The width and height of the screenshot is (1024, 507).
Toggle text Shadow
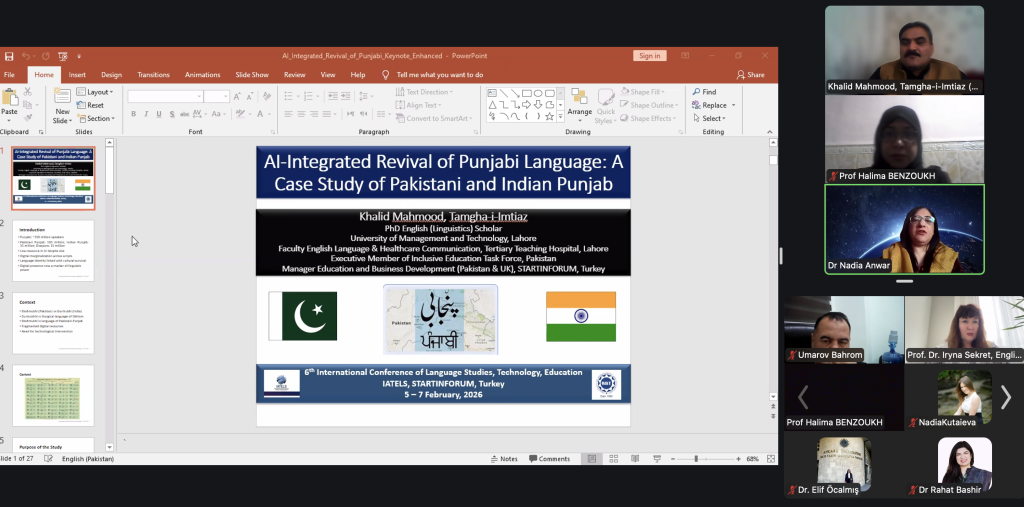coord(172,114)
